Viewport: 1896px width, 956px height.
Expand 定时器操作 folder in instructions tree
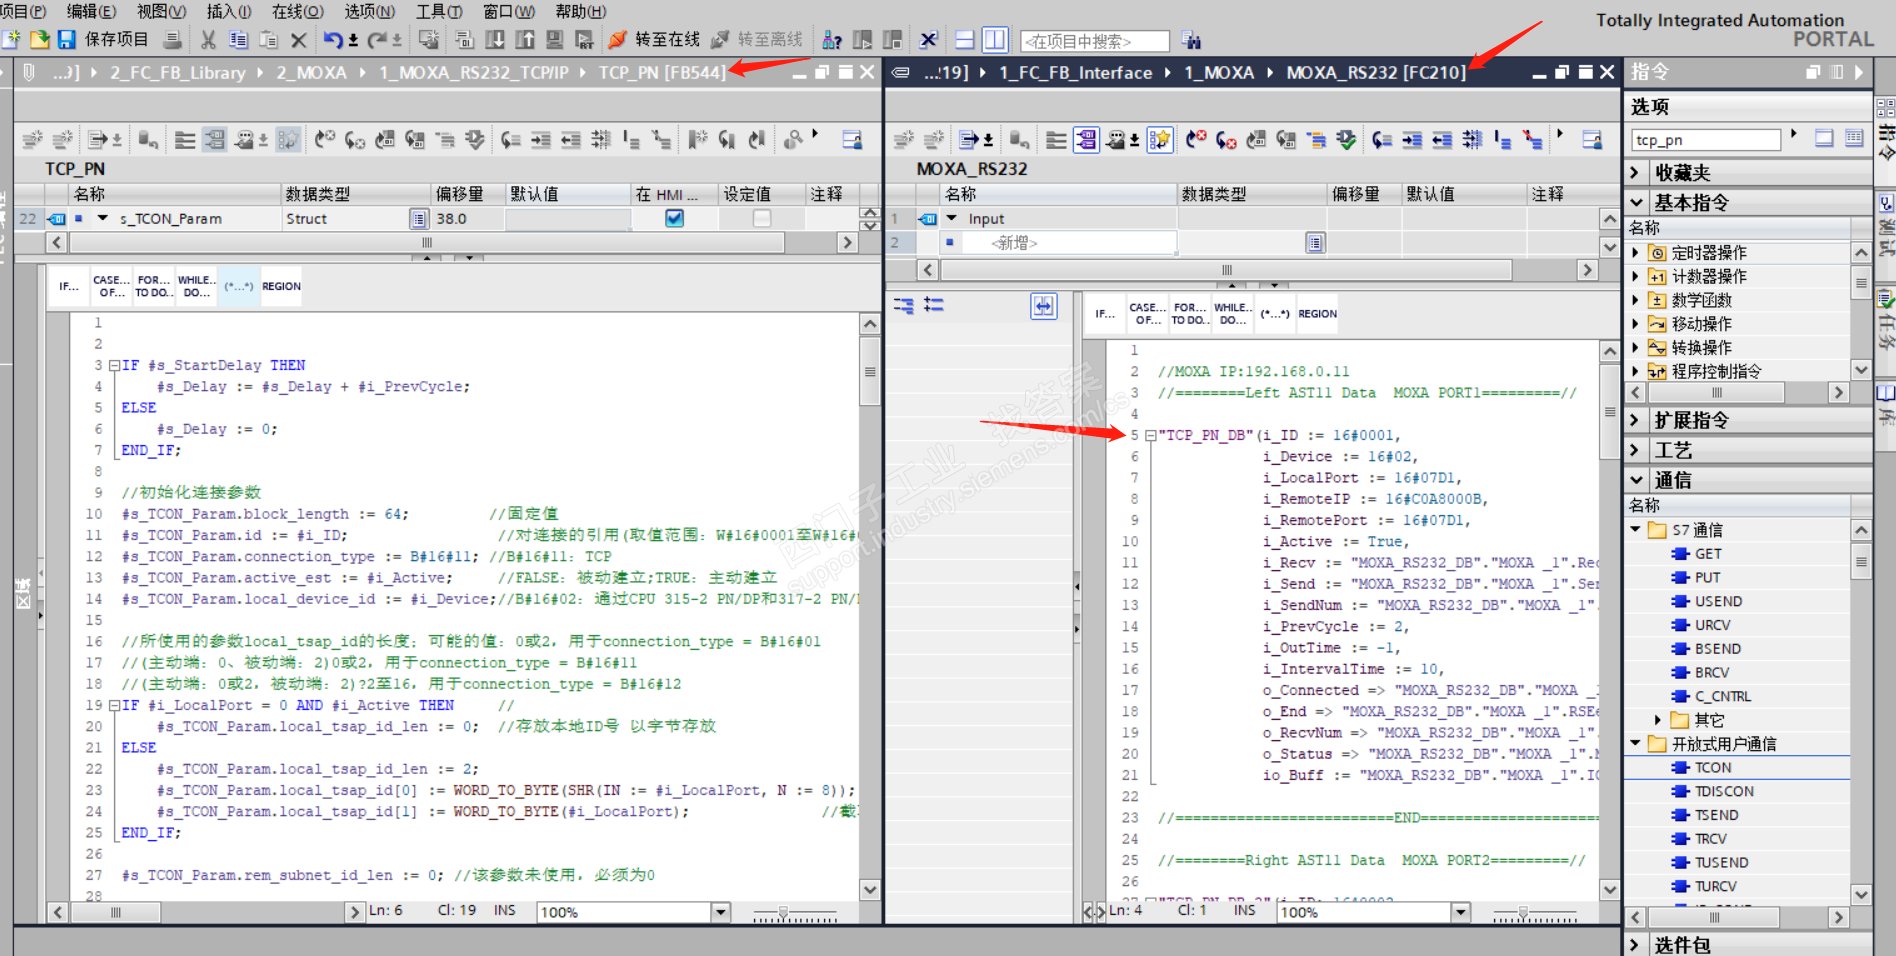(x=1636, y=253)
